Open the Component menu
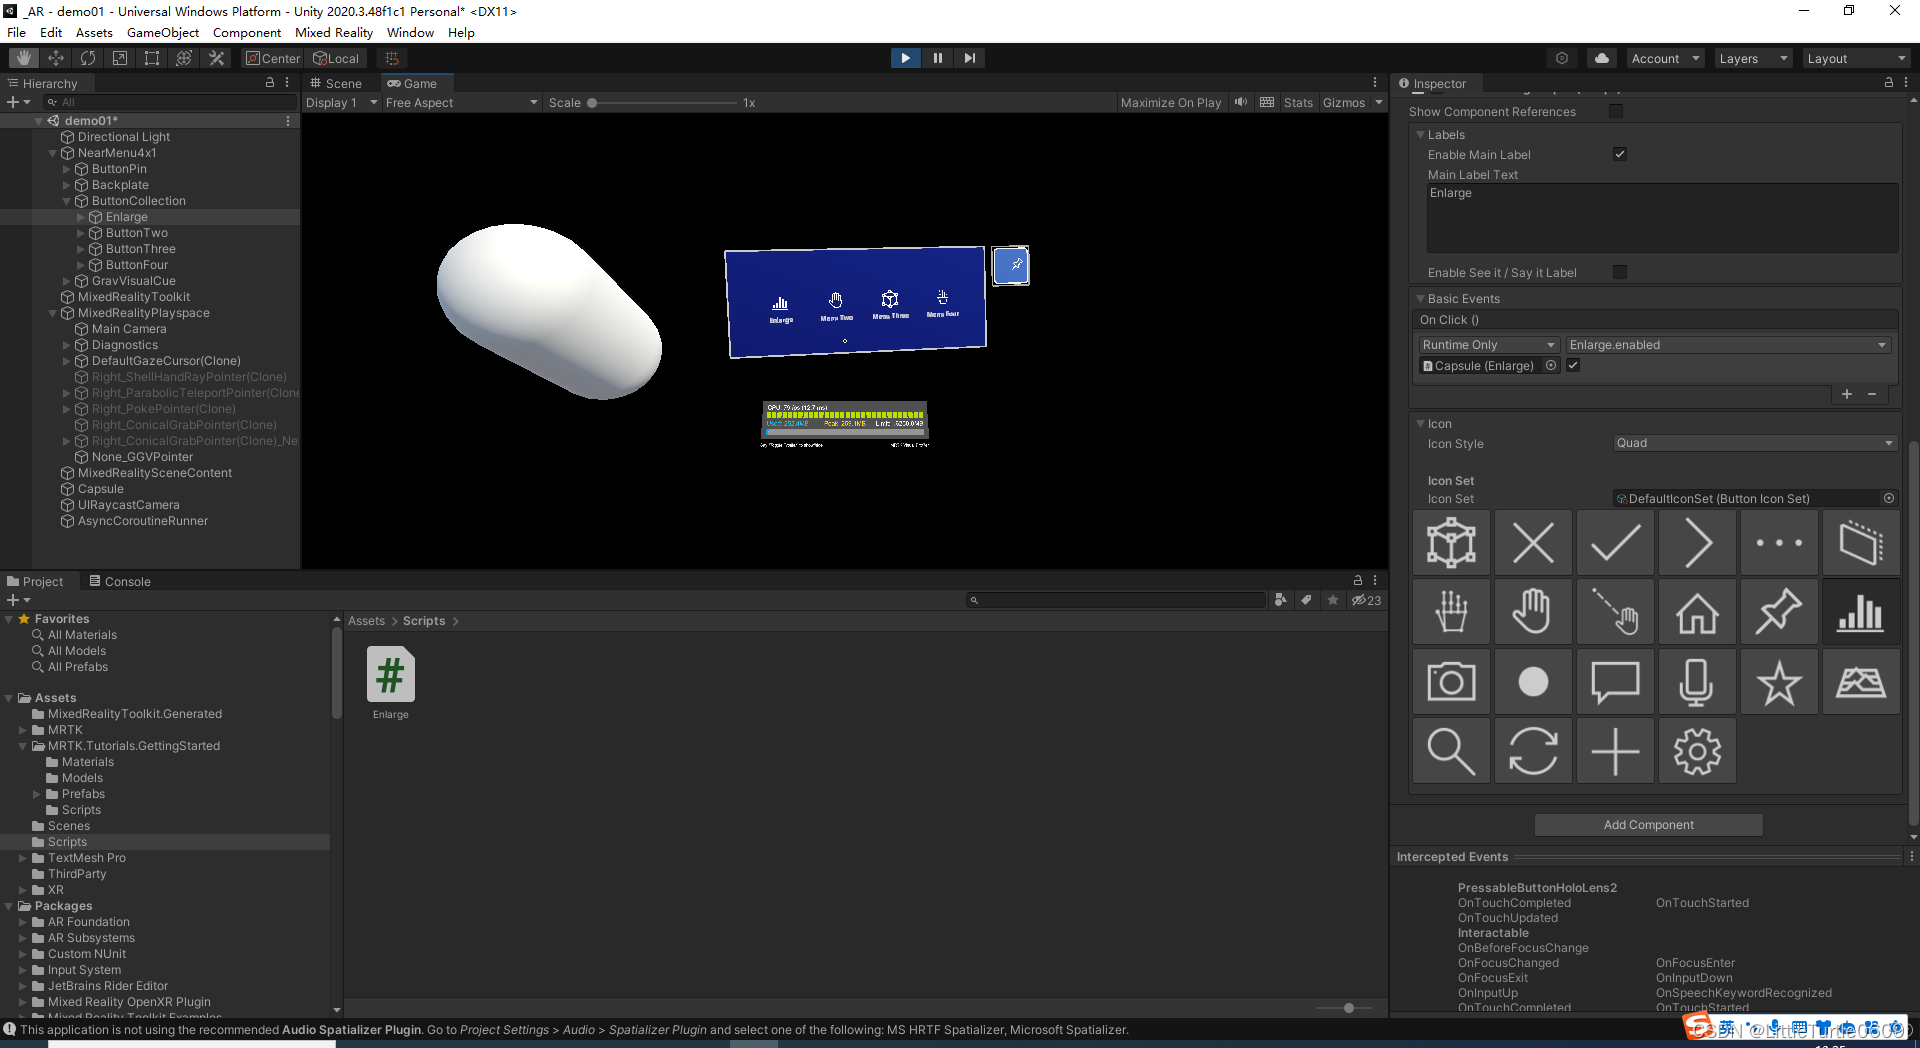1920x1048 pixels. 247,32
